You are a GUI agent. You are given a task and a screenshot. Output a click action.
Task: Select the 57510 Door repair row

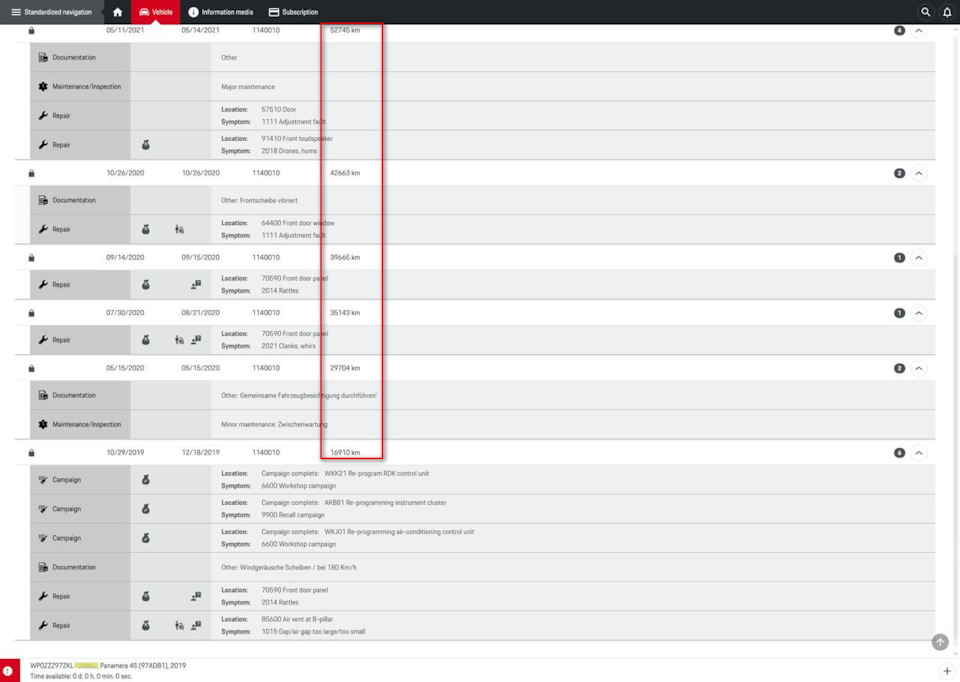[482, 116]
